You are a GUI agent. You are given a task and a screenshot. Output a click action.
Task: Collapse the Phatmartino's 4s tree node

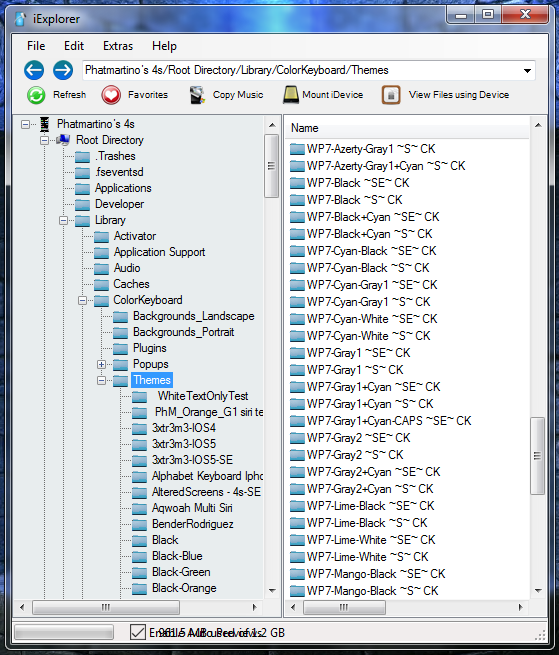tap(25, 124)
